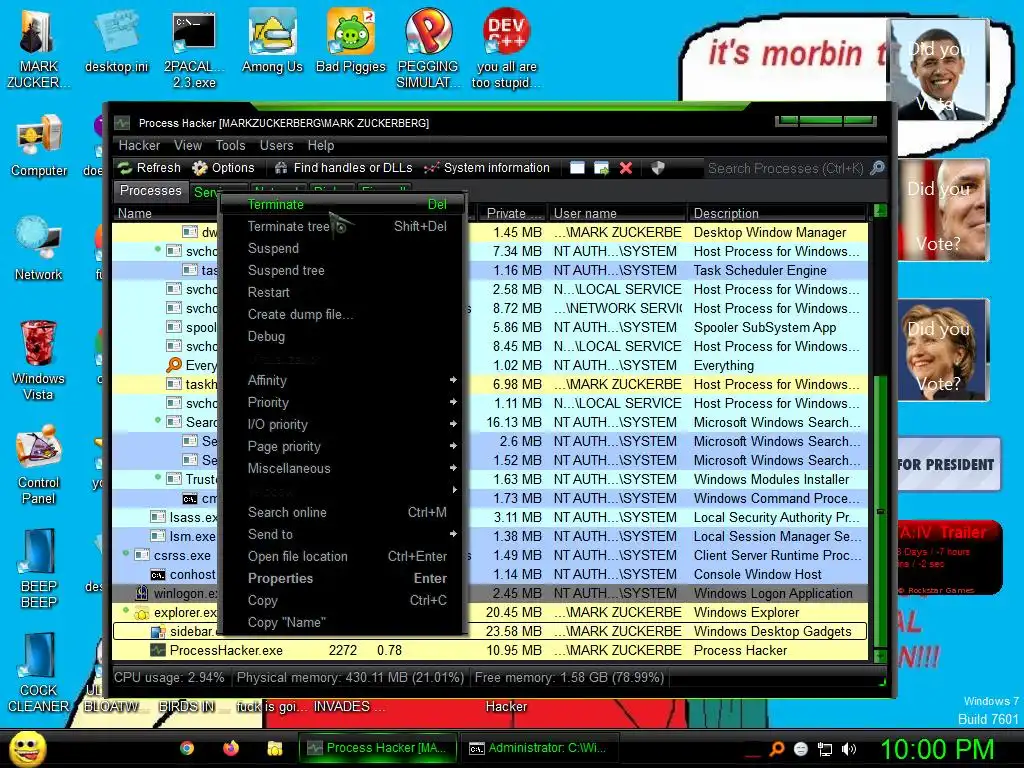Click the Search Processes input field

pos(785,168)
